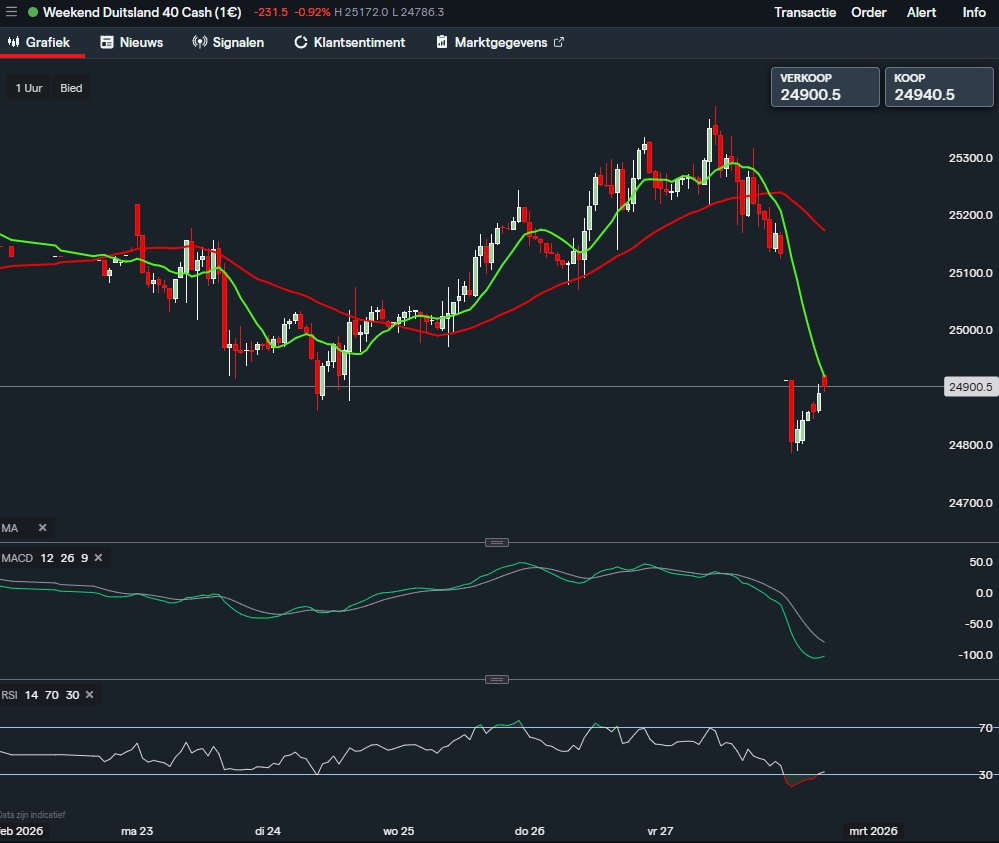
Task: Click the 25300.0 price axis label
Action: [970, 158]
